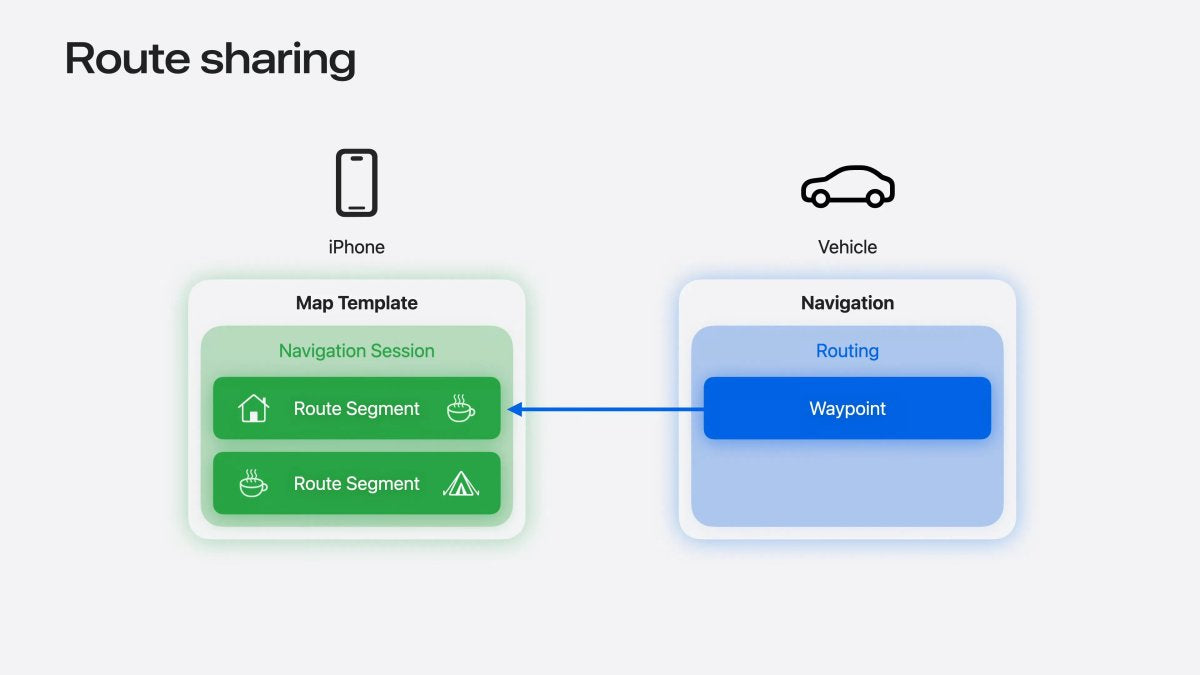
Task: Click the 'Vehicle' label
Action: coord(848,247)
